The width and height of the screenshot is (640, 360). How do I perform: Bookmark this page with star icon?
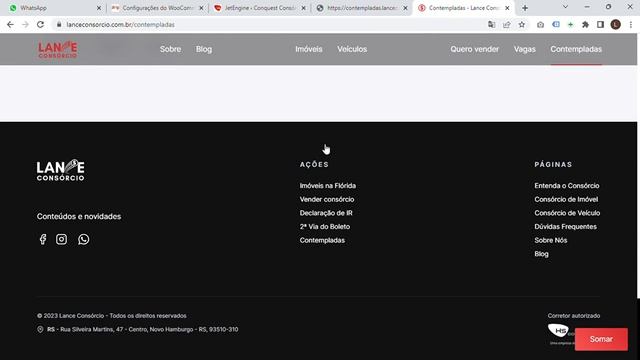coord(522,24)
